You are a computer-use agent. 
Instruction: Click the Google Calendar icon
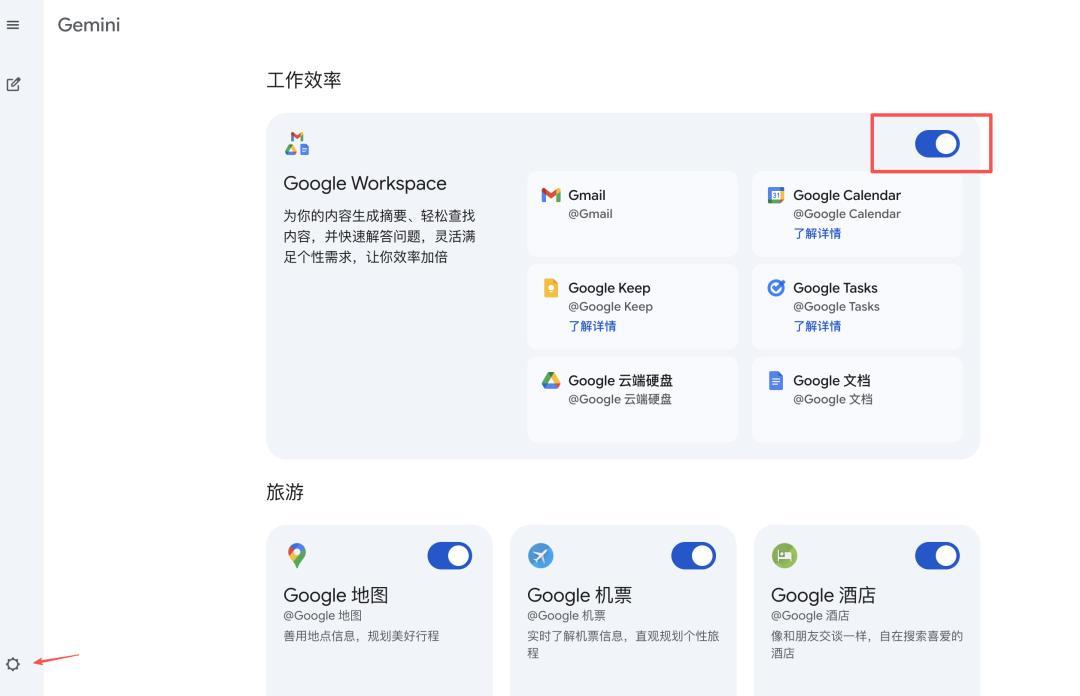(776, 195)
